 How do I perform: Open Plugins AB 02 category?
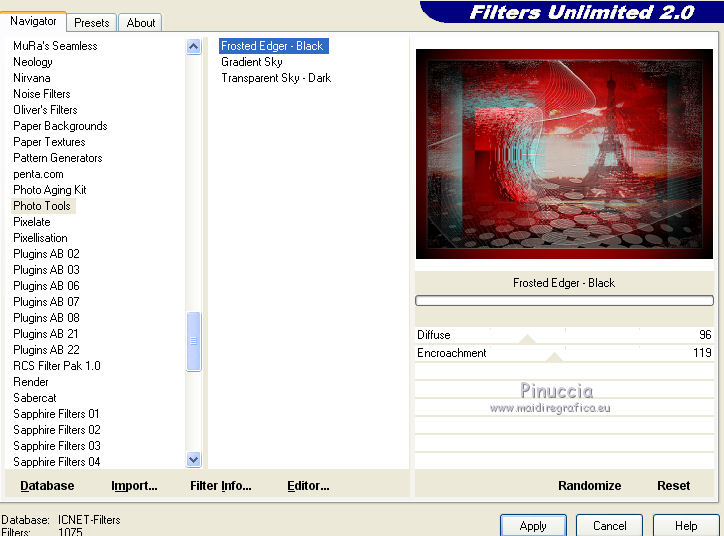(46, 254)
